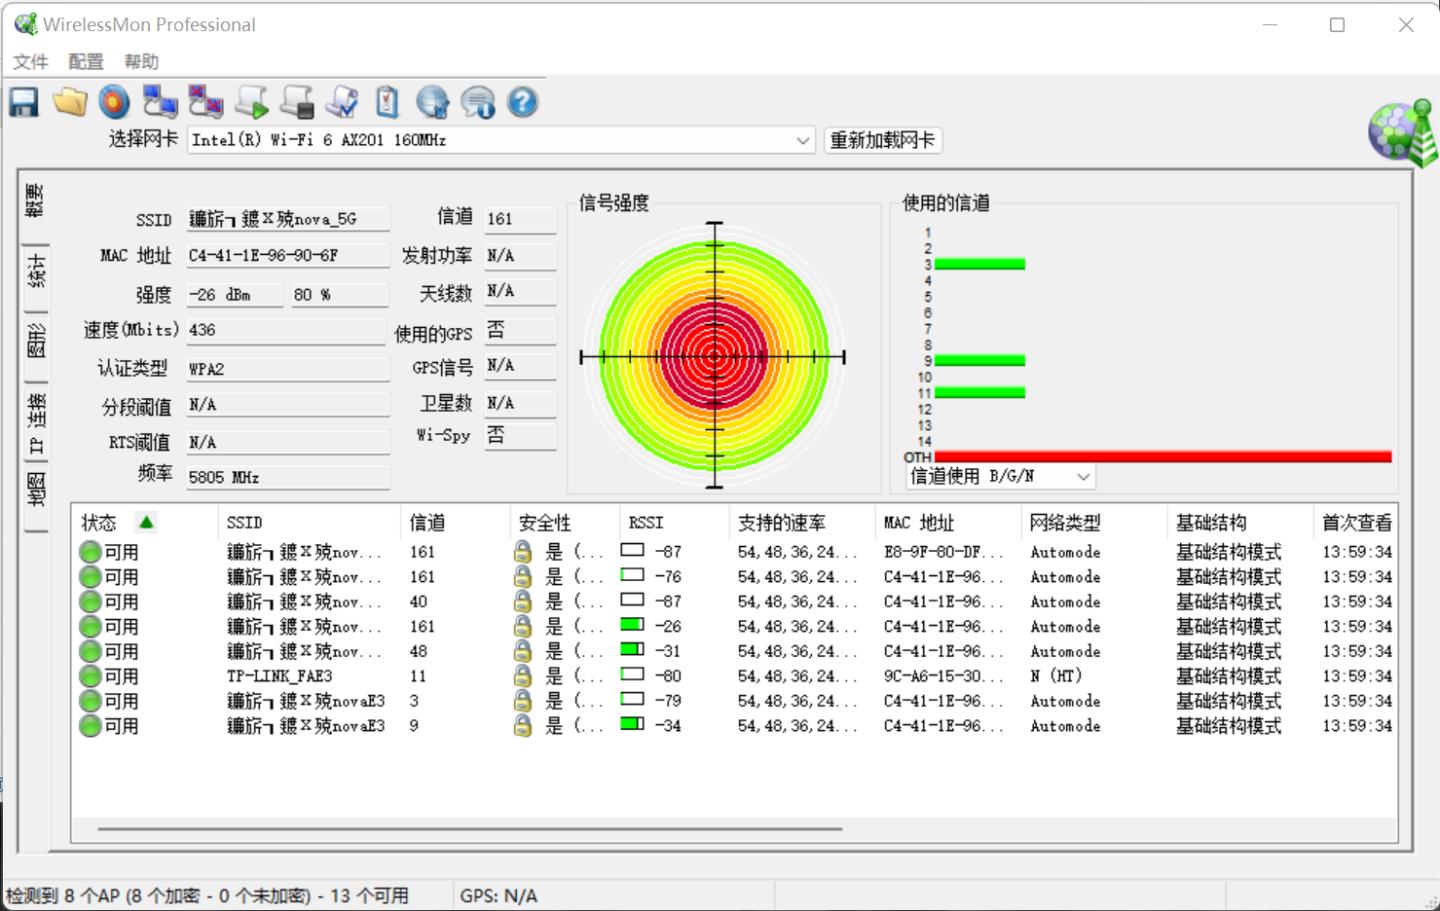
Task: Select the target-shaped configuration toolbar icon
Action: point(114,102)
